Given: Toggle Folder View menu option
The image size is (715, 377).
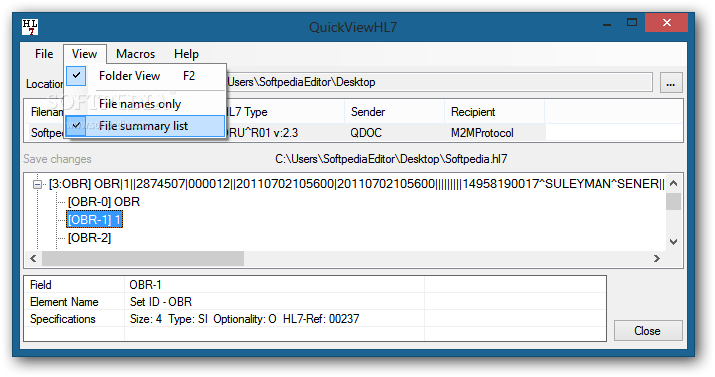Looking at the screenshot, I should pyautogui.click(x=145, y=76).
